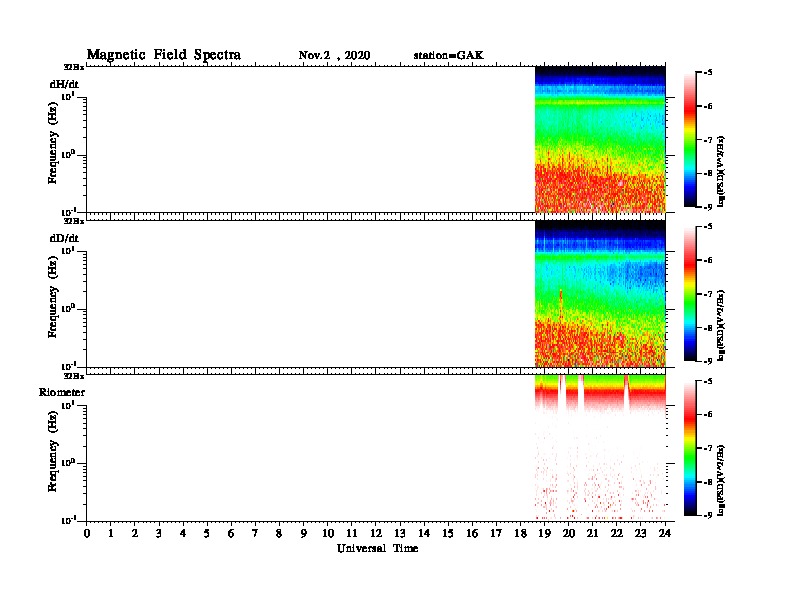Click the hour 22 tick label
The width and height of the screenshot is (792, 612).
617,534
